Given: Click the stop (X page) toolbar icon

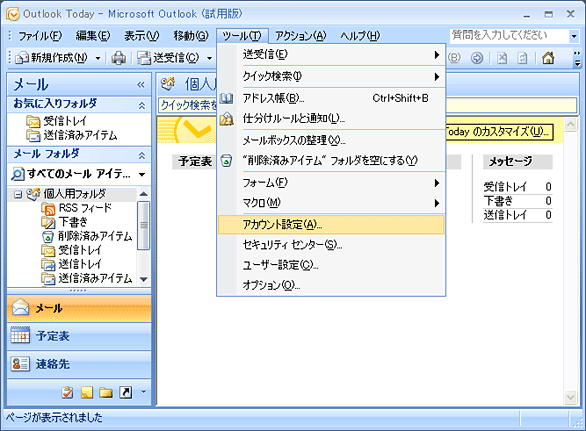Looking at the screenshot, I should coord(502,58).
